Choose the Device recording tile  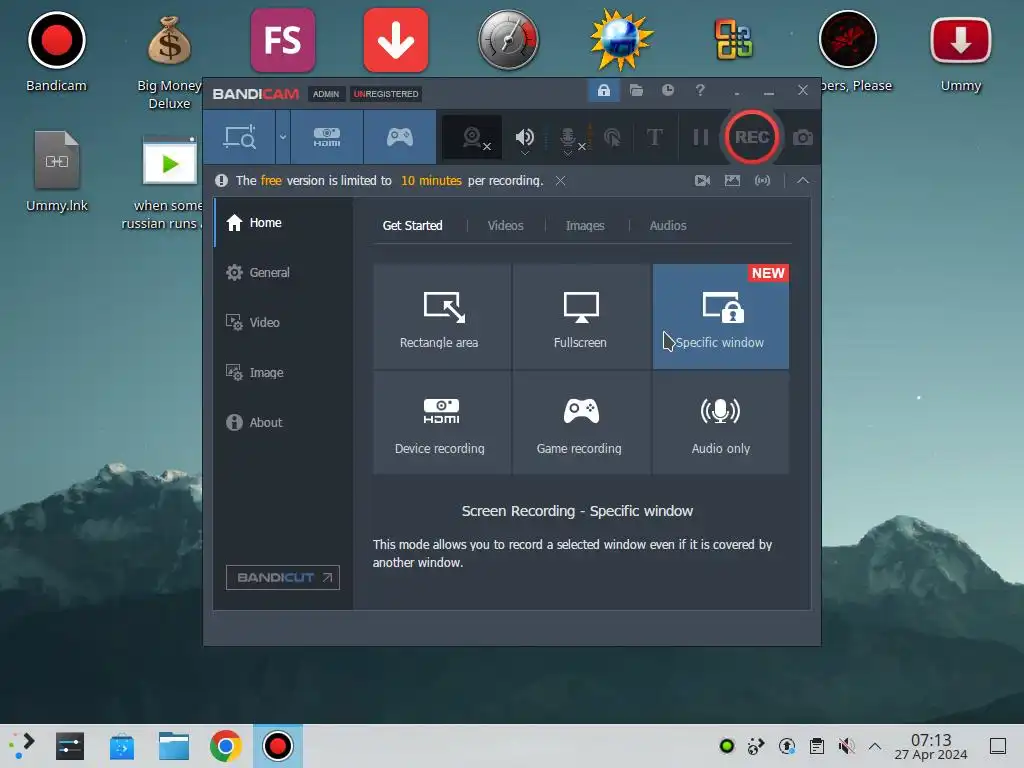[x=442, y=423]
